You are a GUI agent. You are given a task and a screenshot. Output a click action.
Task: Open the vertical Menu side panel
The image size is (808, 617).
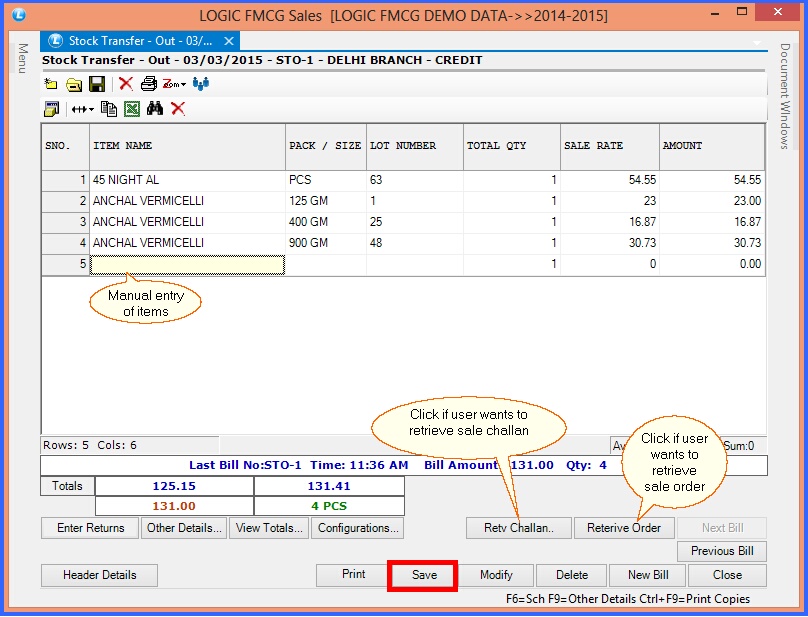point(23,58)
